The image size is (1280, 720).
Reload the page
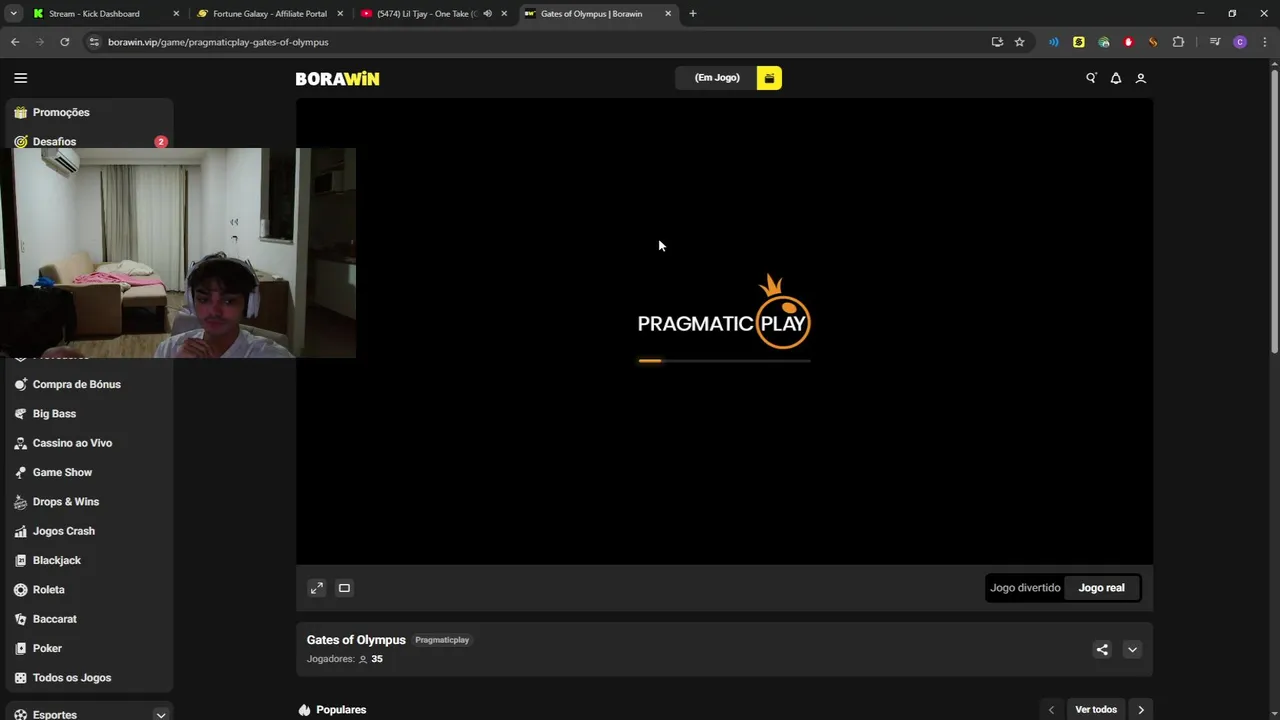(x=65, y=42)
